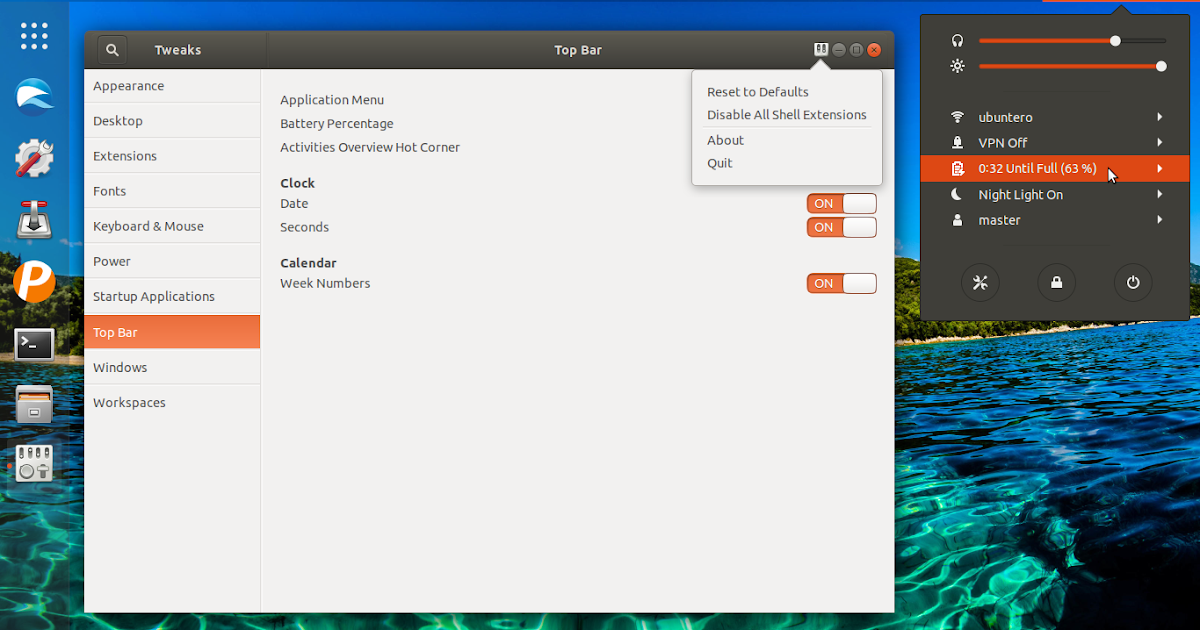
Task: Click the 0:32 Until Full (63 %) text
Action: (x=1037, y=168)
